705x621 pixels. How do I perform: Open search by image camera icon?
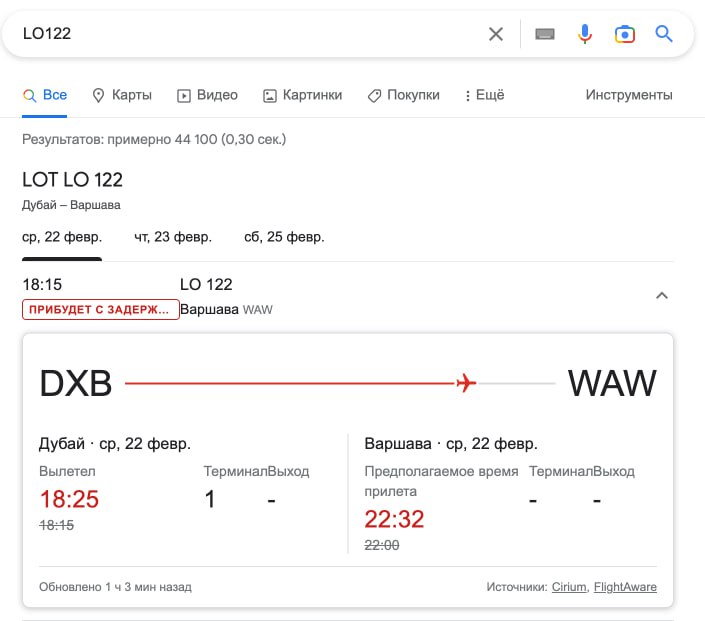[625, 34]
